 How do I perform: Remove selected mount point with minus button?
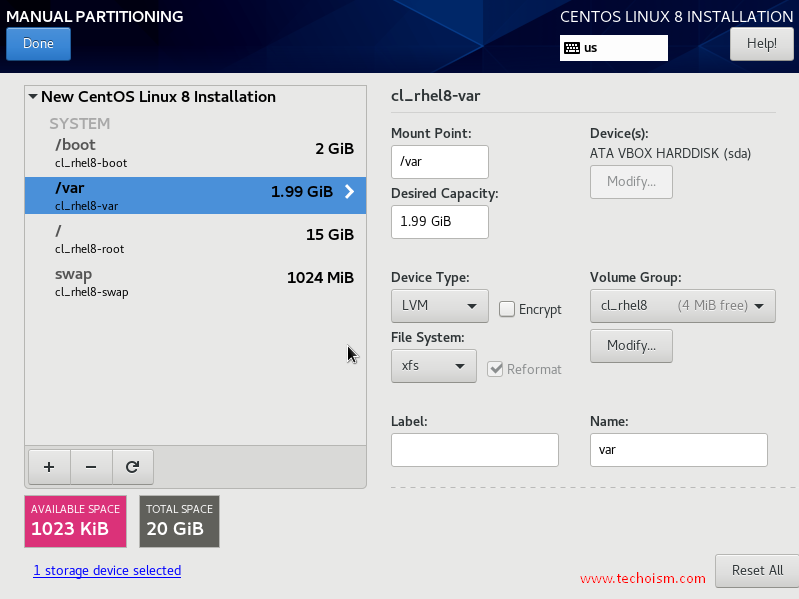click(91, 467)
